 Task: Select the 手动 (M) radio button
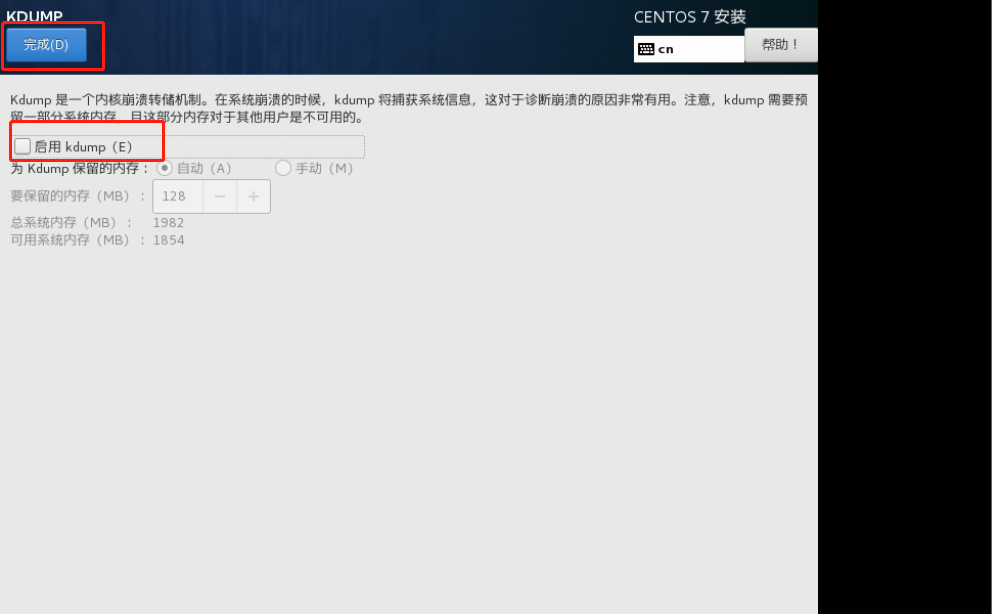pos(283,168)
